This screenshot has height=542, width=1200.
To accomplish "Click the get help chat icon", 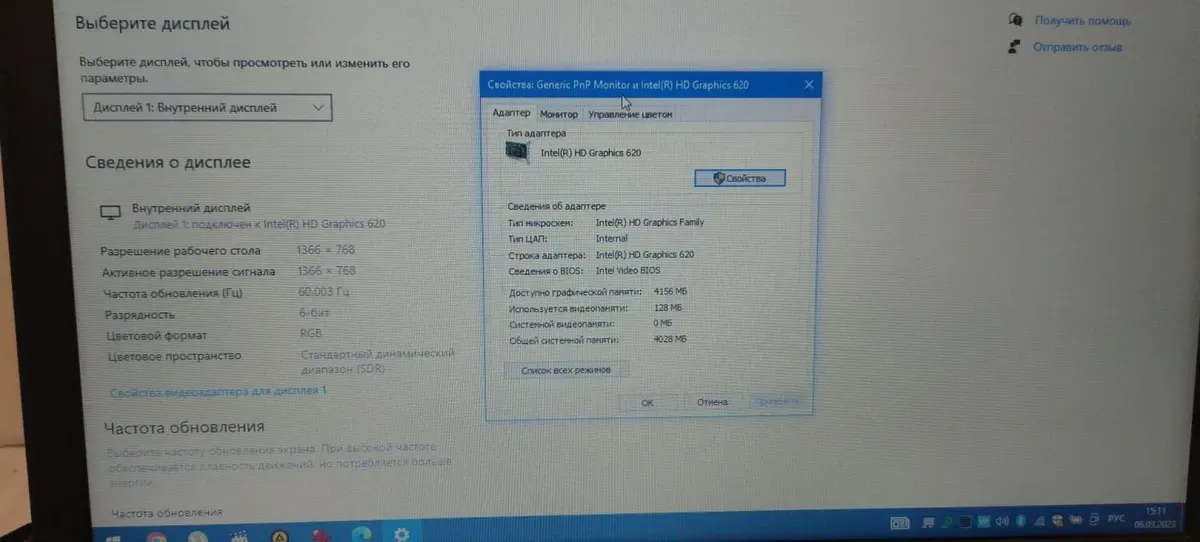I will [x=1016, y=19].
